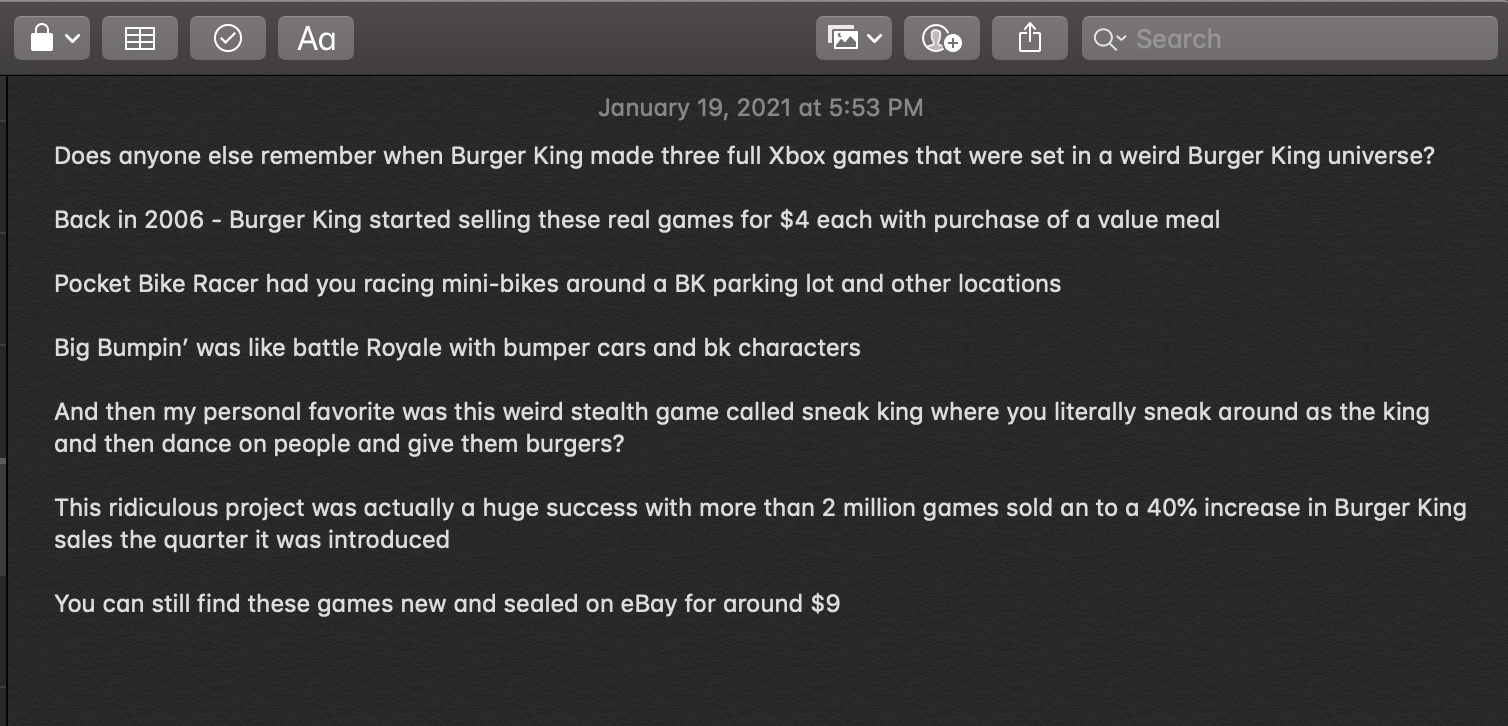This screenshot has height=726, width=1508.
Task: Click the photo media icon
Action: 842,39
